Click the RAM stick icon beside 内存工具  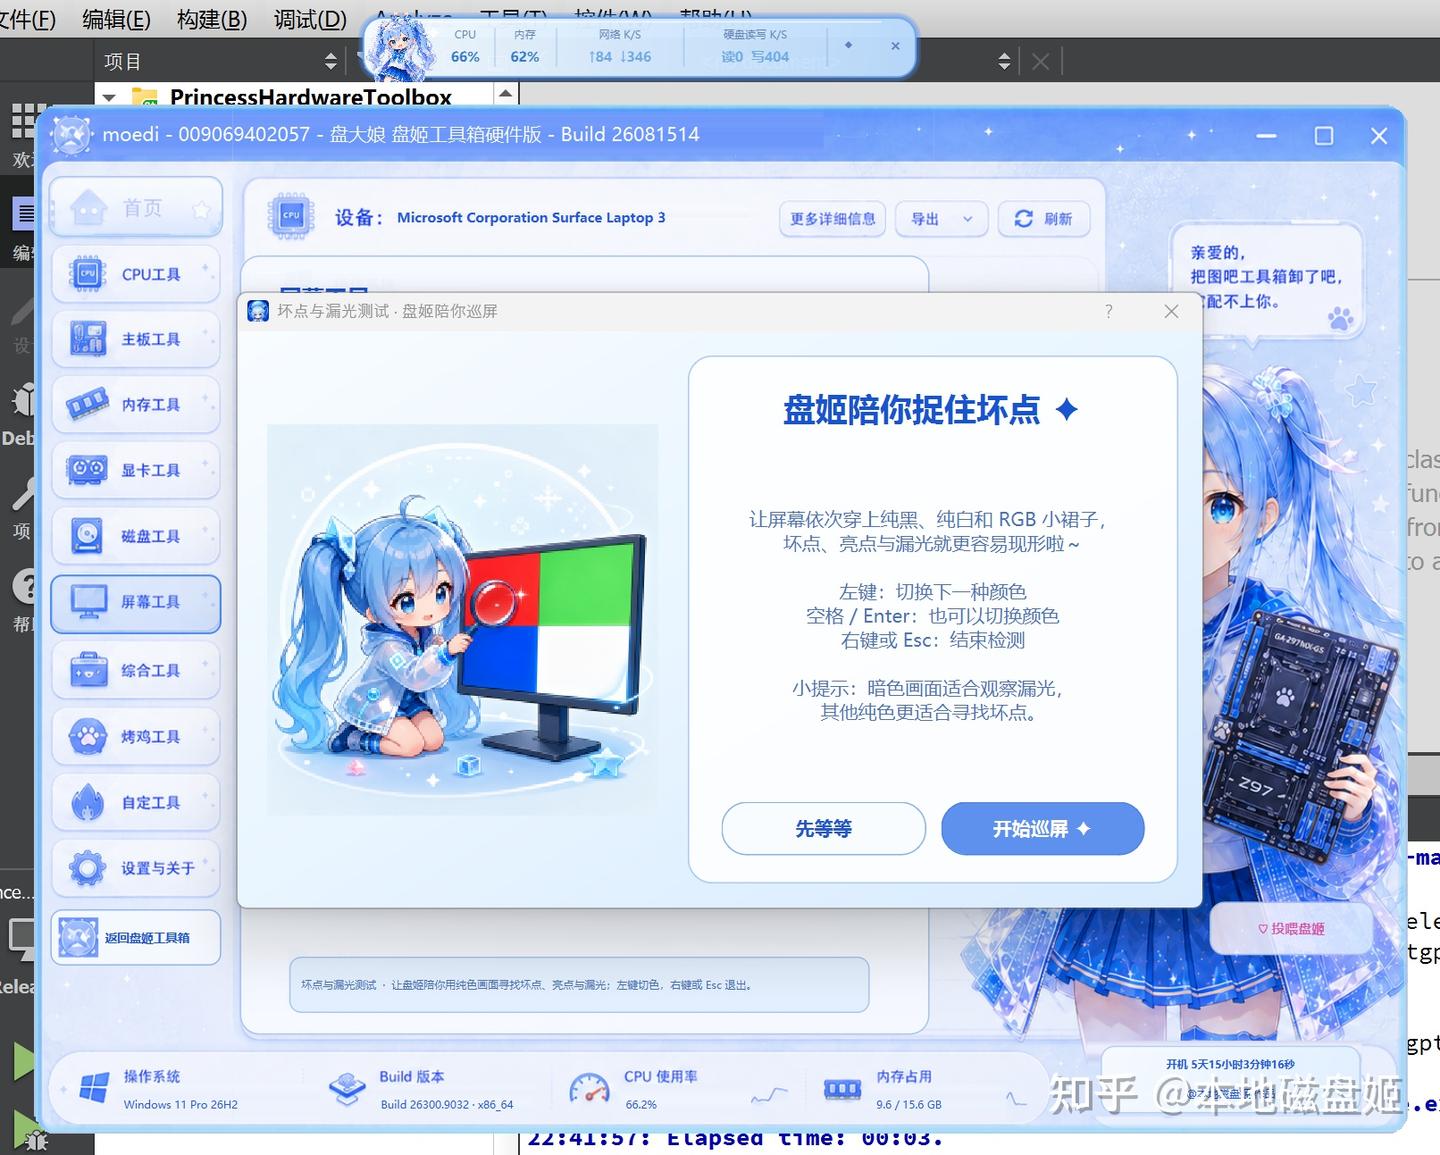tap(88, 404)
